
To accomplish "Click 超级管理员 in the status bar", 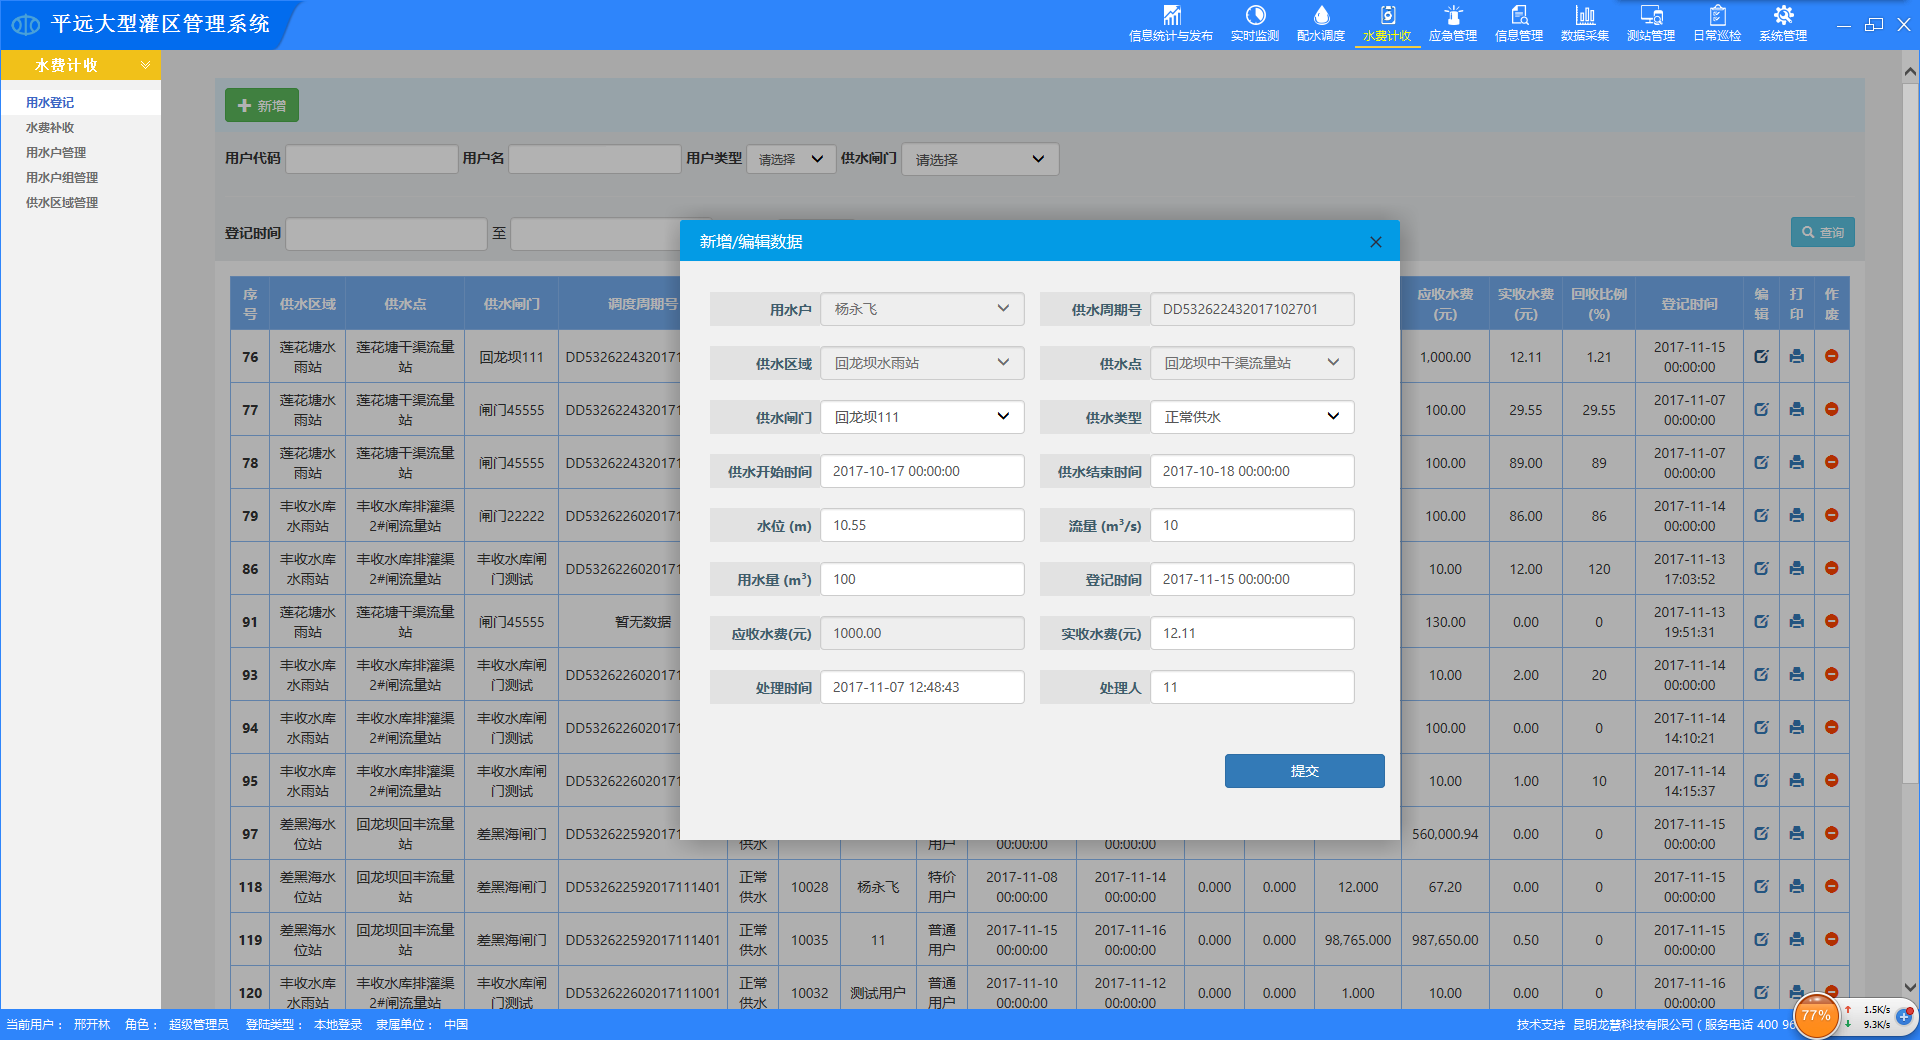I will click(199, 1025).
